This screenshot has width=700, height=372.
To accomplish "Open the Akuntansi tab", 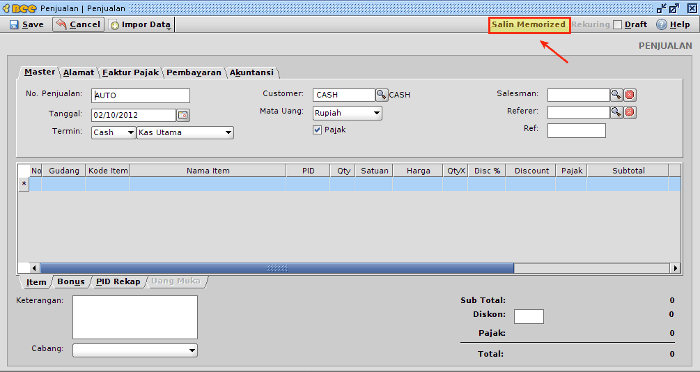I will pyautogui.click(x=251, y=72).
